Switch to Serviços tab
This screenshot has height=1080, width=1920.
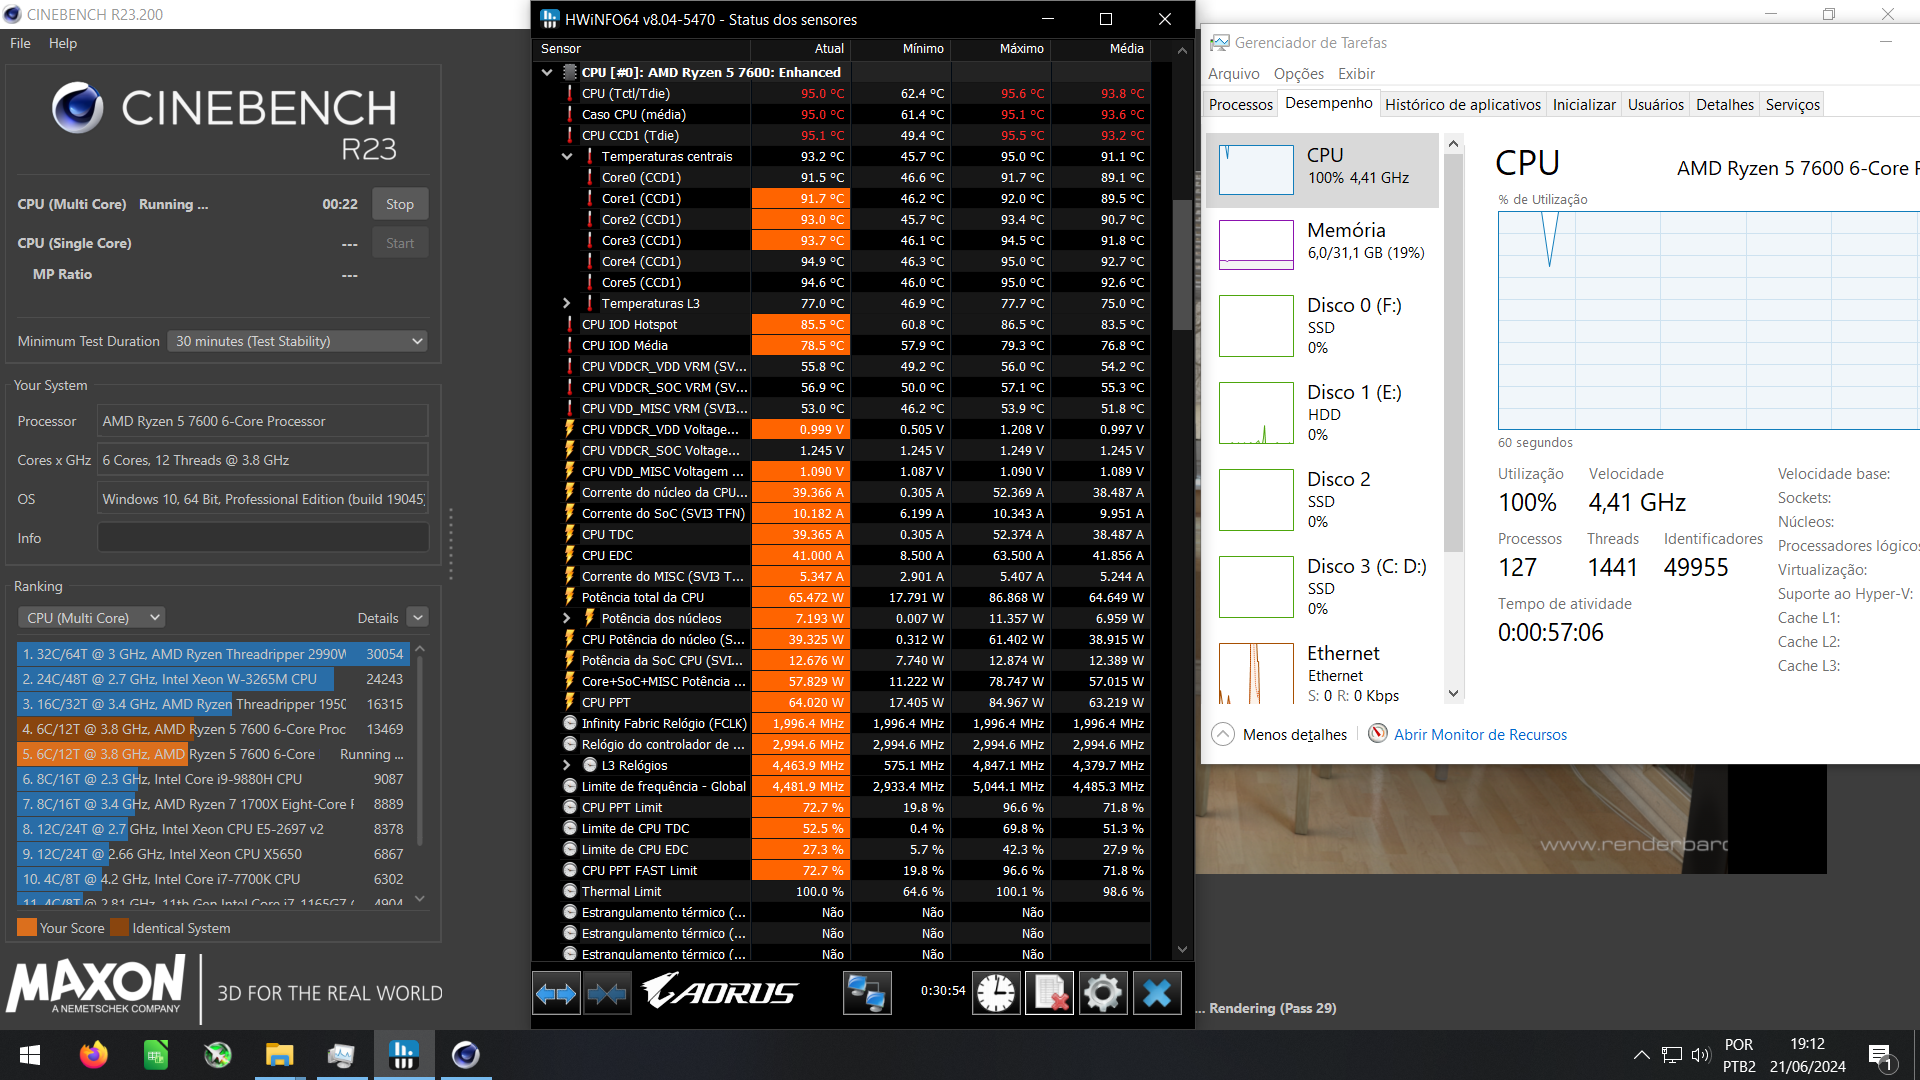point(1792,105)
